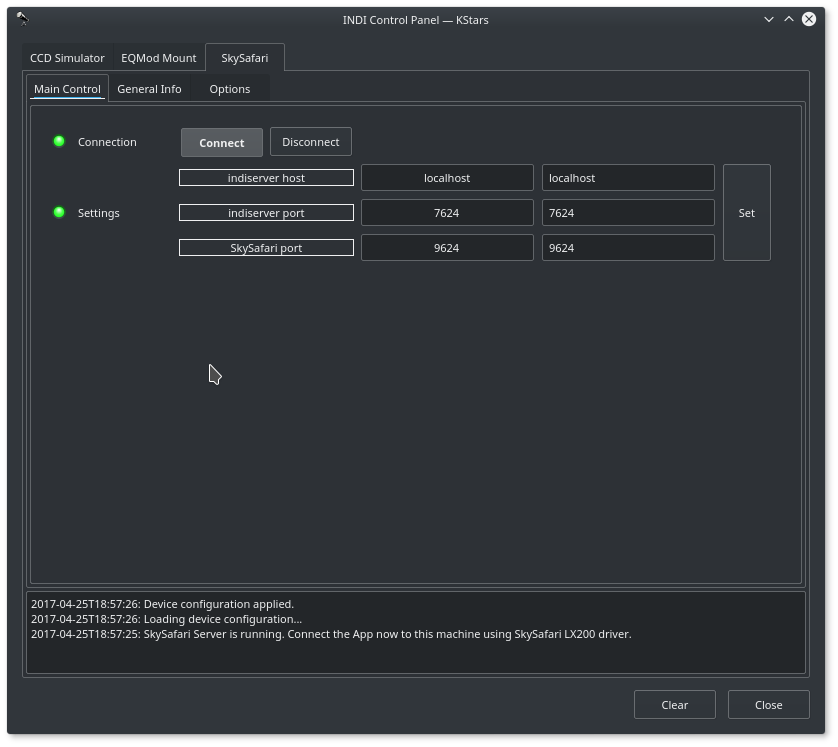This screenshot has height=747, width=838.
Task: Click the 'Loading device configuration...' log line
Action: (x=166, y=619)
